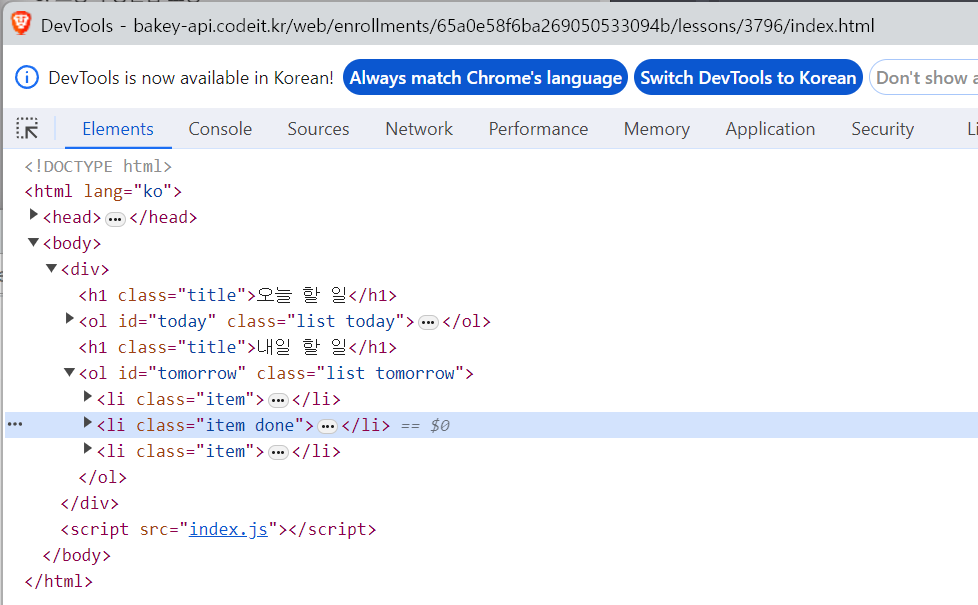
Task: Expand the last li class="item" node
Action: 88,448
